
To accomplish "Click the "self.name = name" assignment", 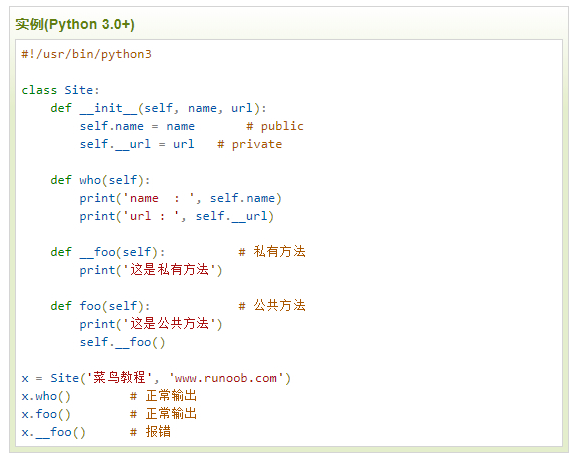I will click(x=137, y=126).
